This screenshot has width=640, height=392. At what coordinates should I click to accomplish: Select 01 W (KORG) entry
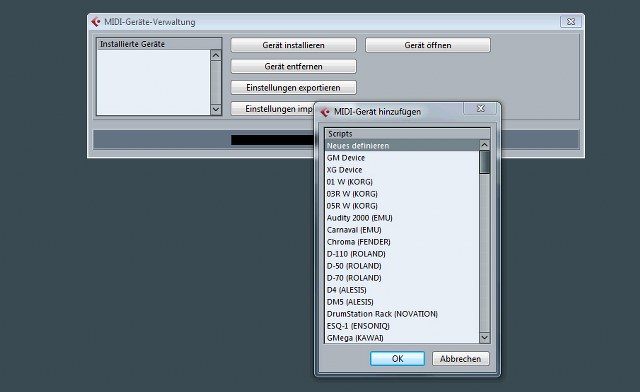(x=402, y=182)
